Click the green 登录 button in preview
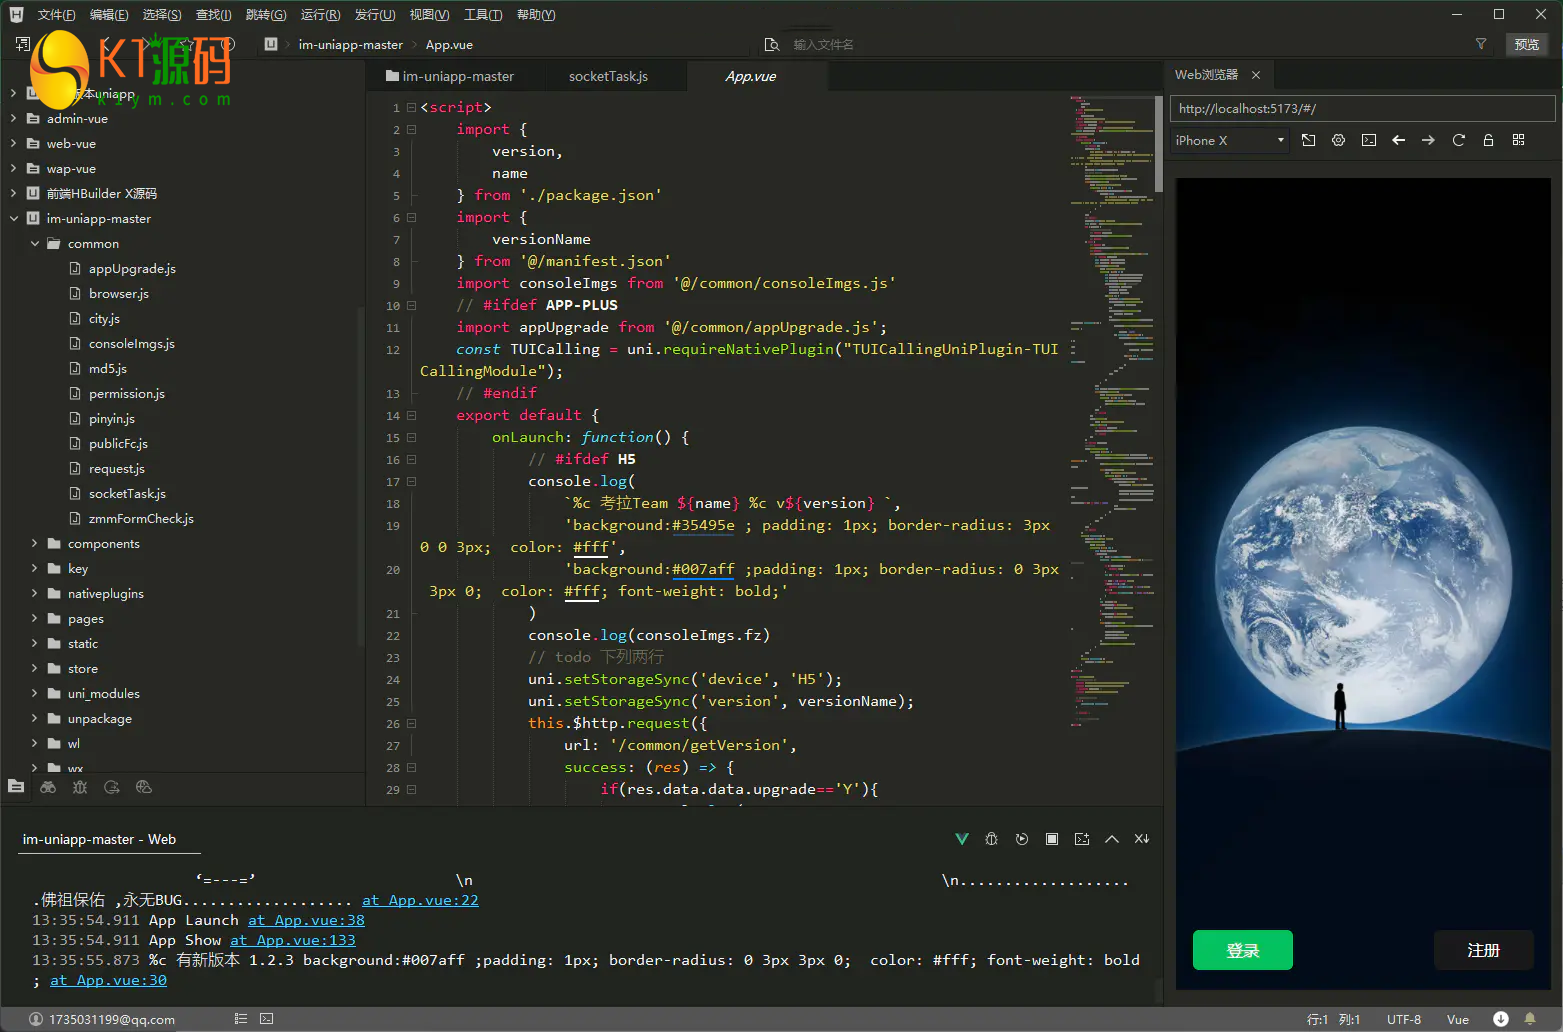This screenshot has width=1563, height=1032. 1242,950
